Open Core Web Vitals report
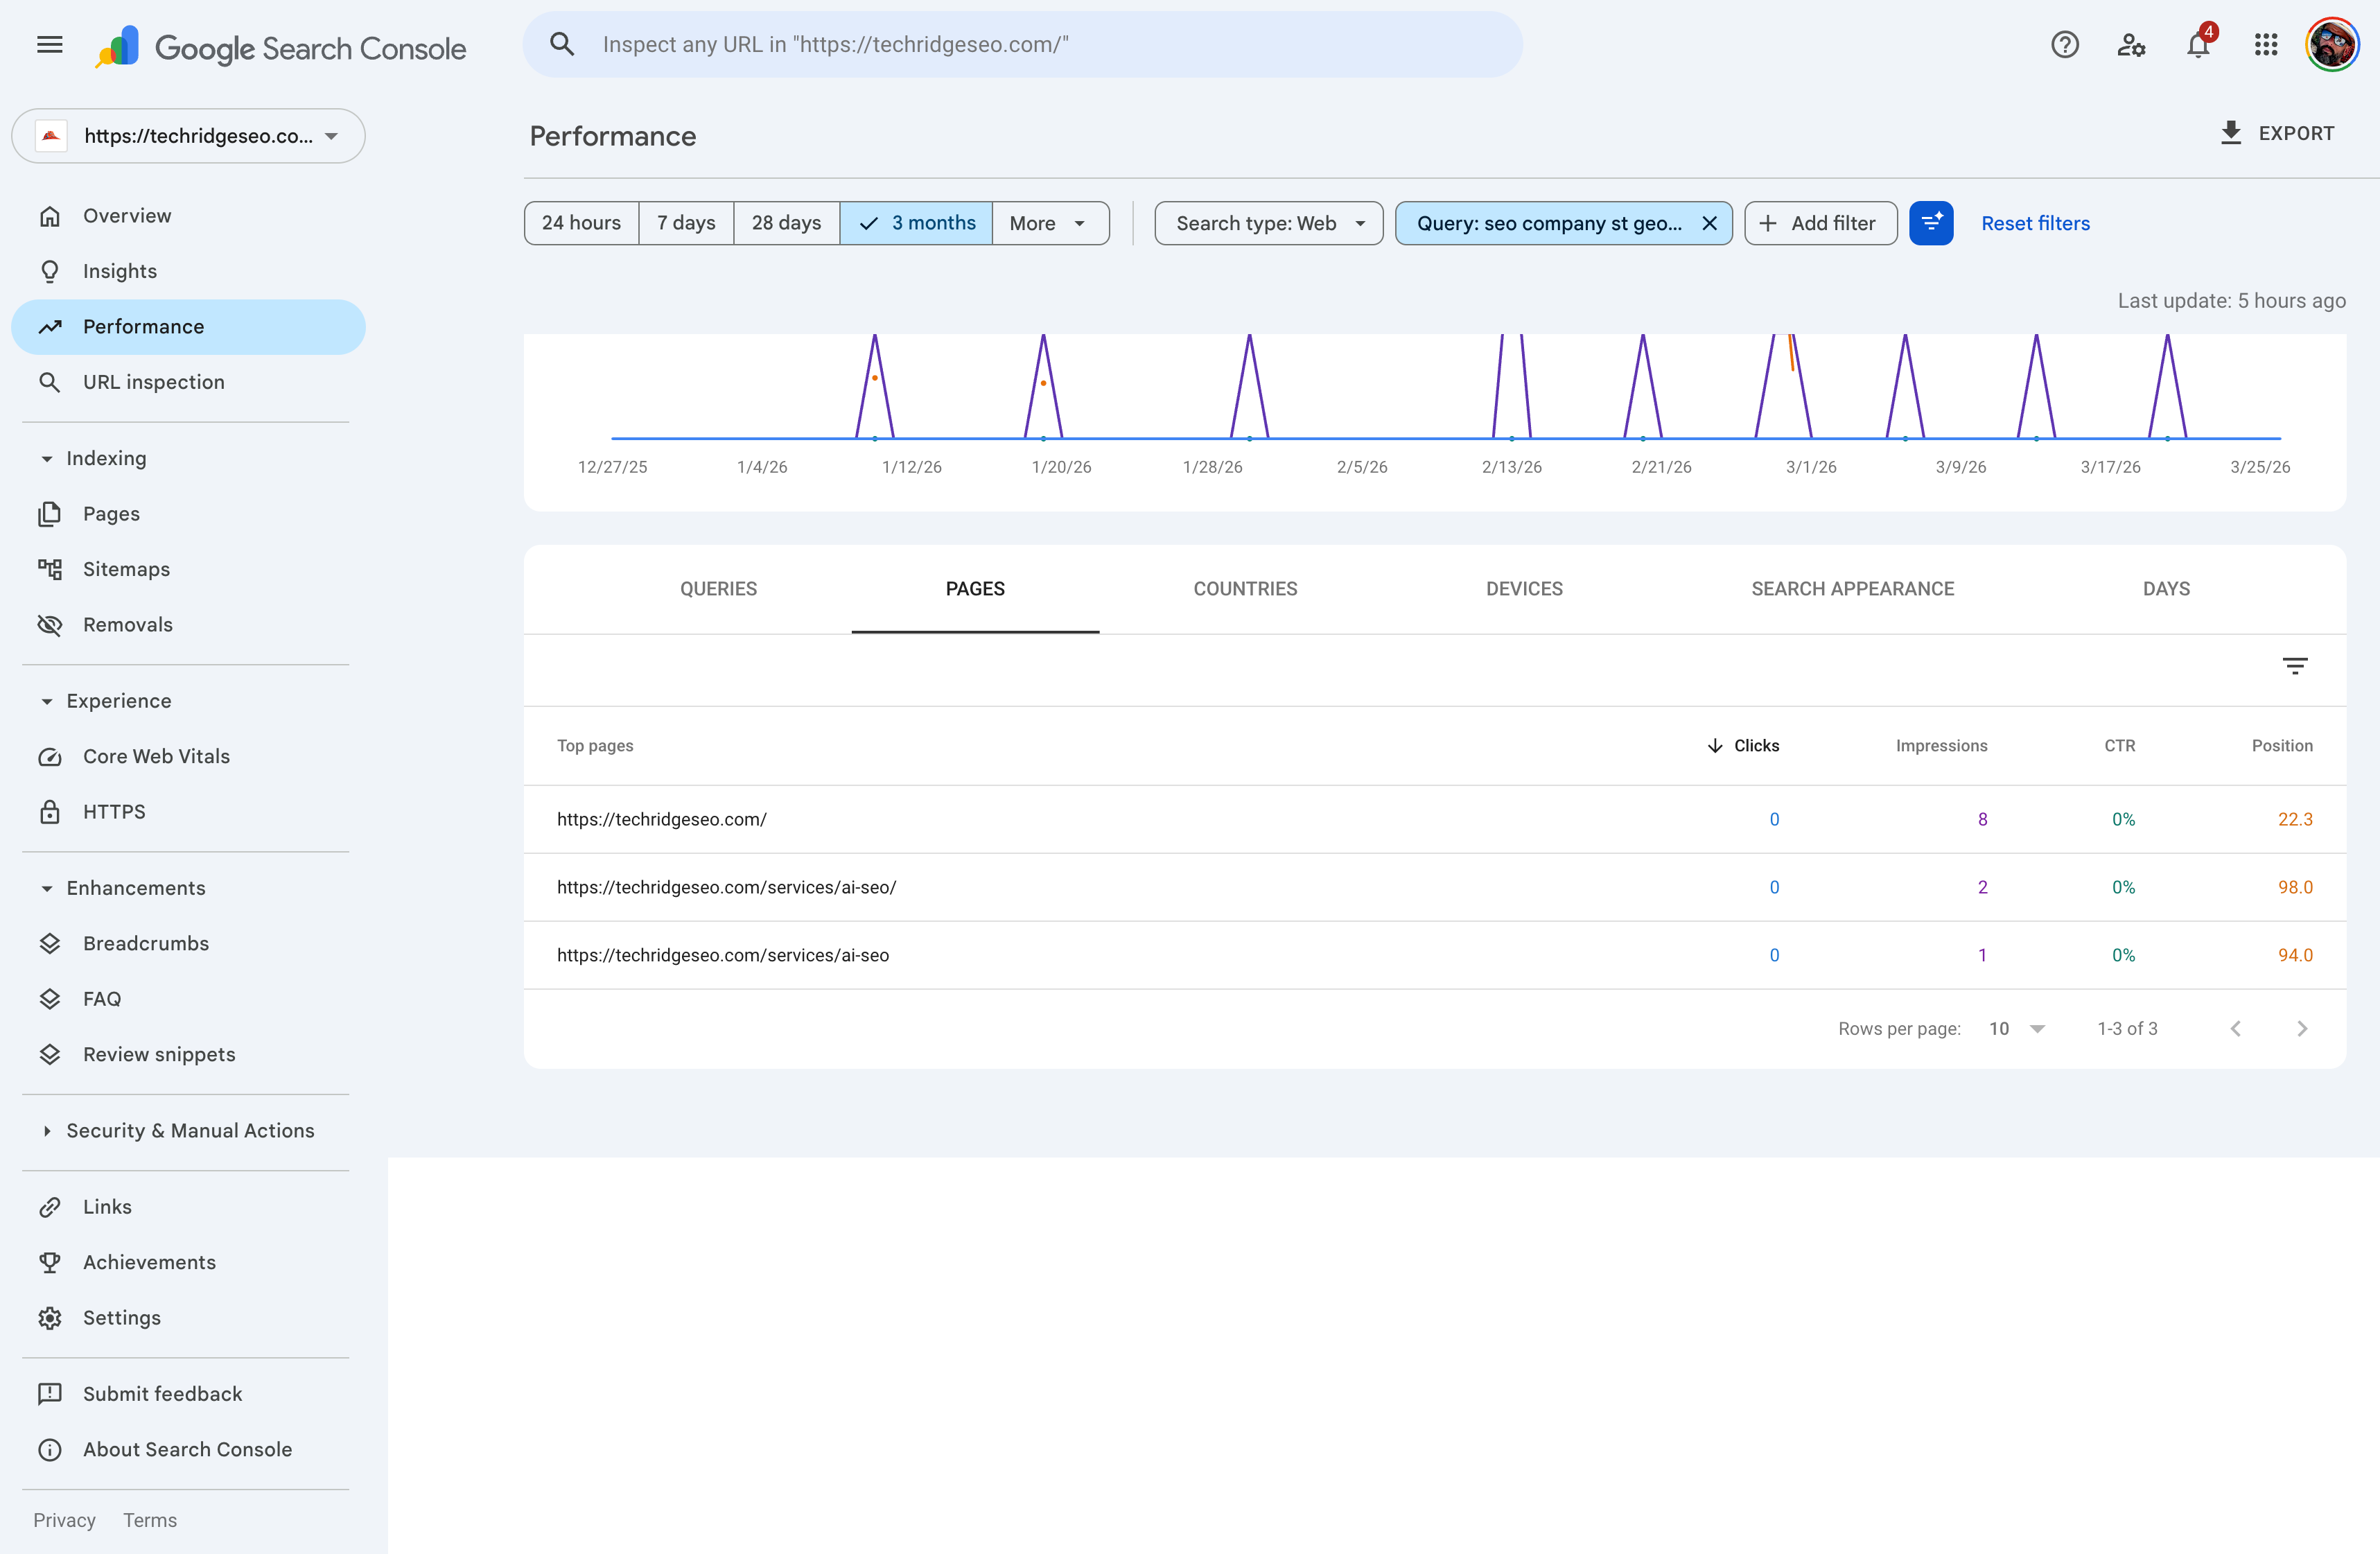The height and width of the screenshot is (1554, 2380). click(x=188, y=757)
